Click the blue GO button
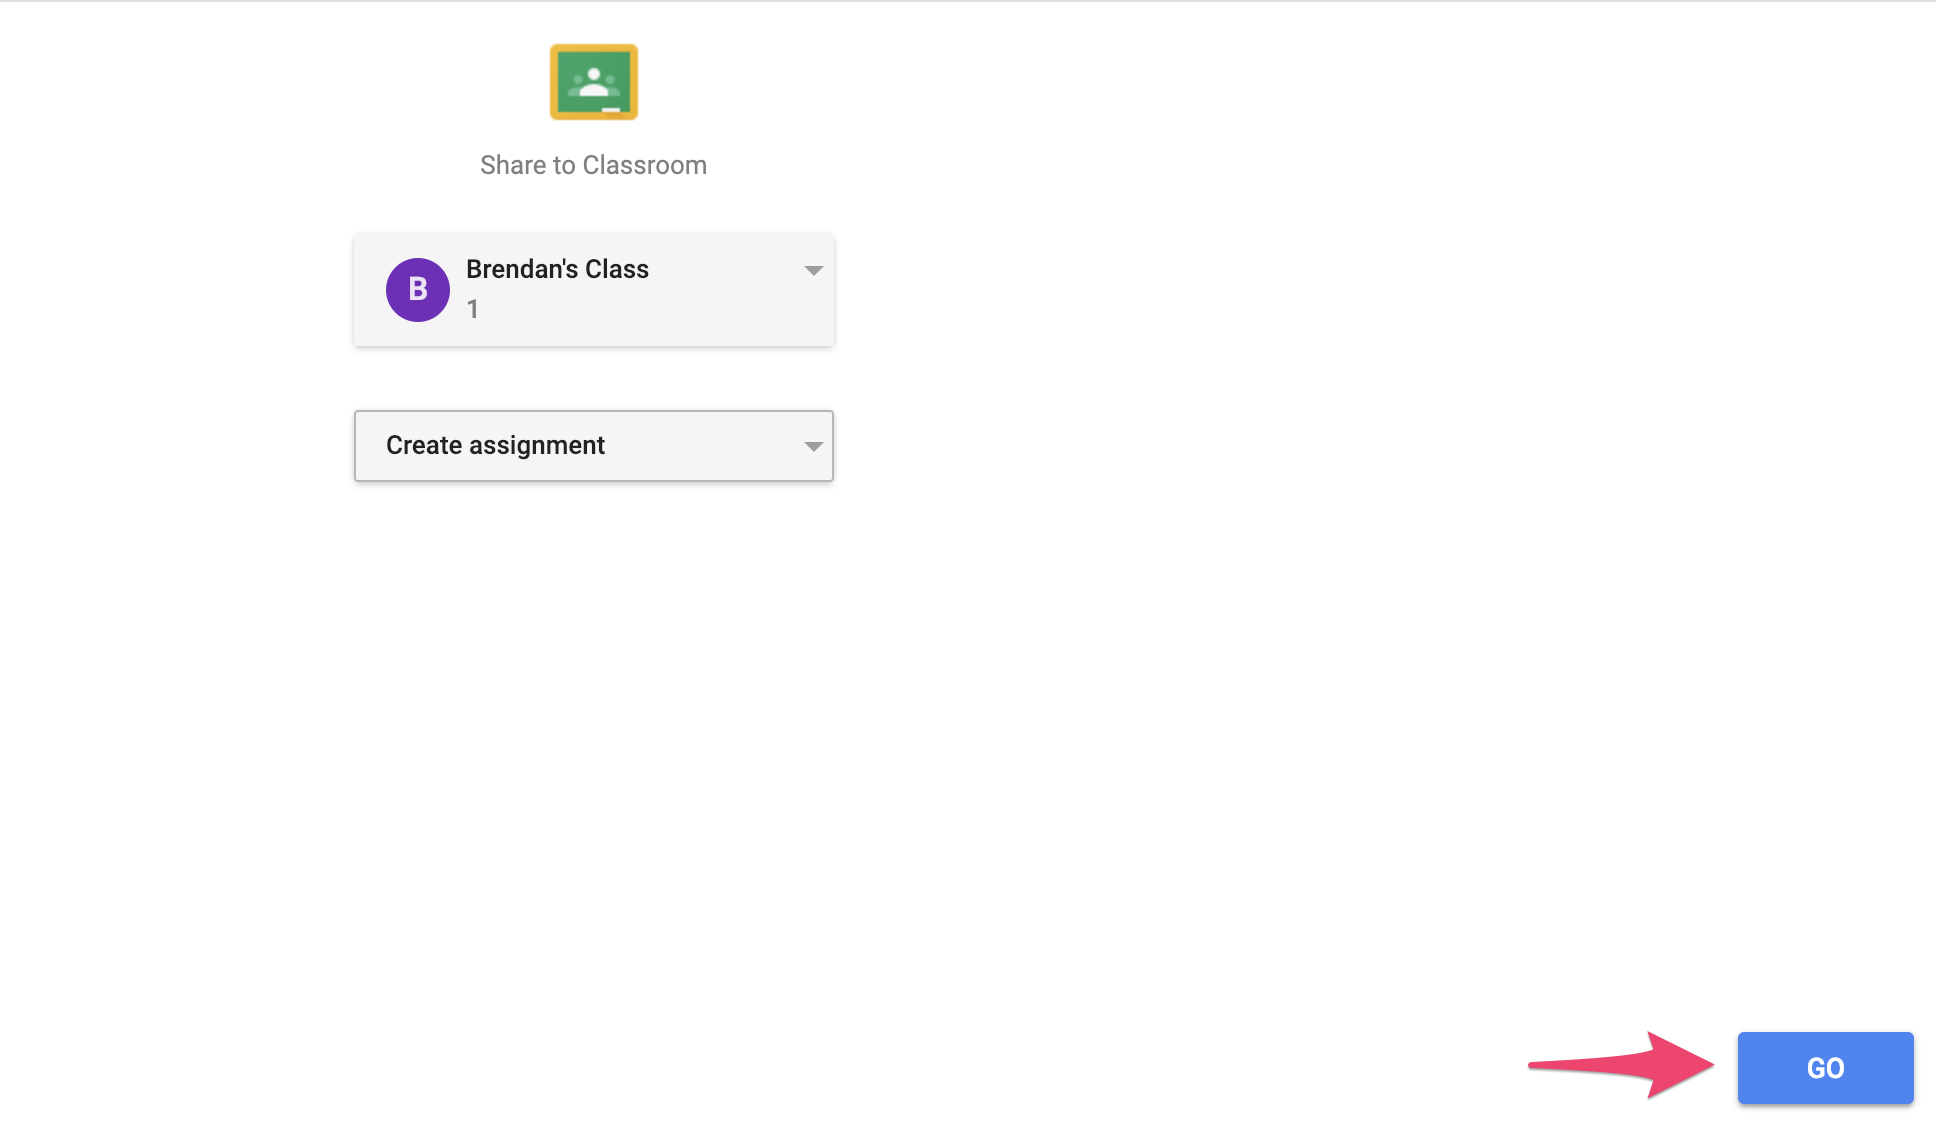The height and width of the screenshot is (1142, 1936). (x=1825, y=1067)
